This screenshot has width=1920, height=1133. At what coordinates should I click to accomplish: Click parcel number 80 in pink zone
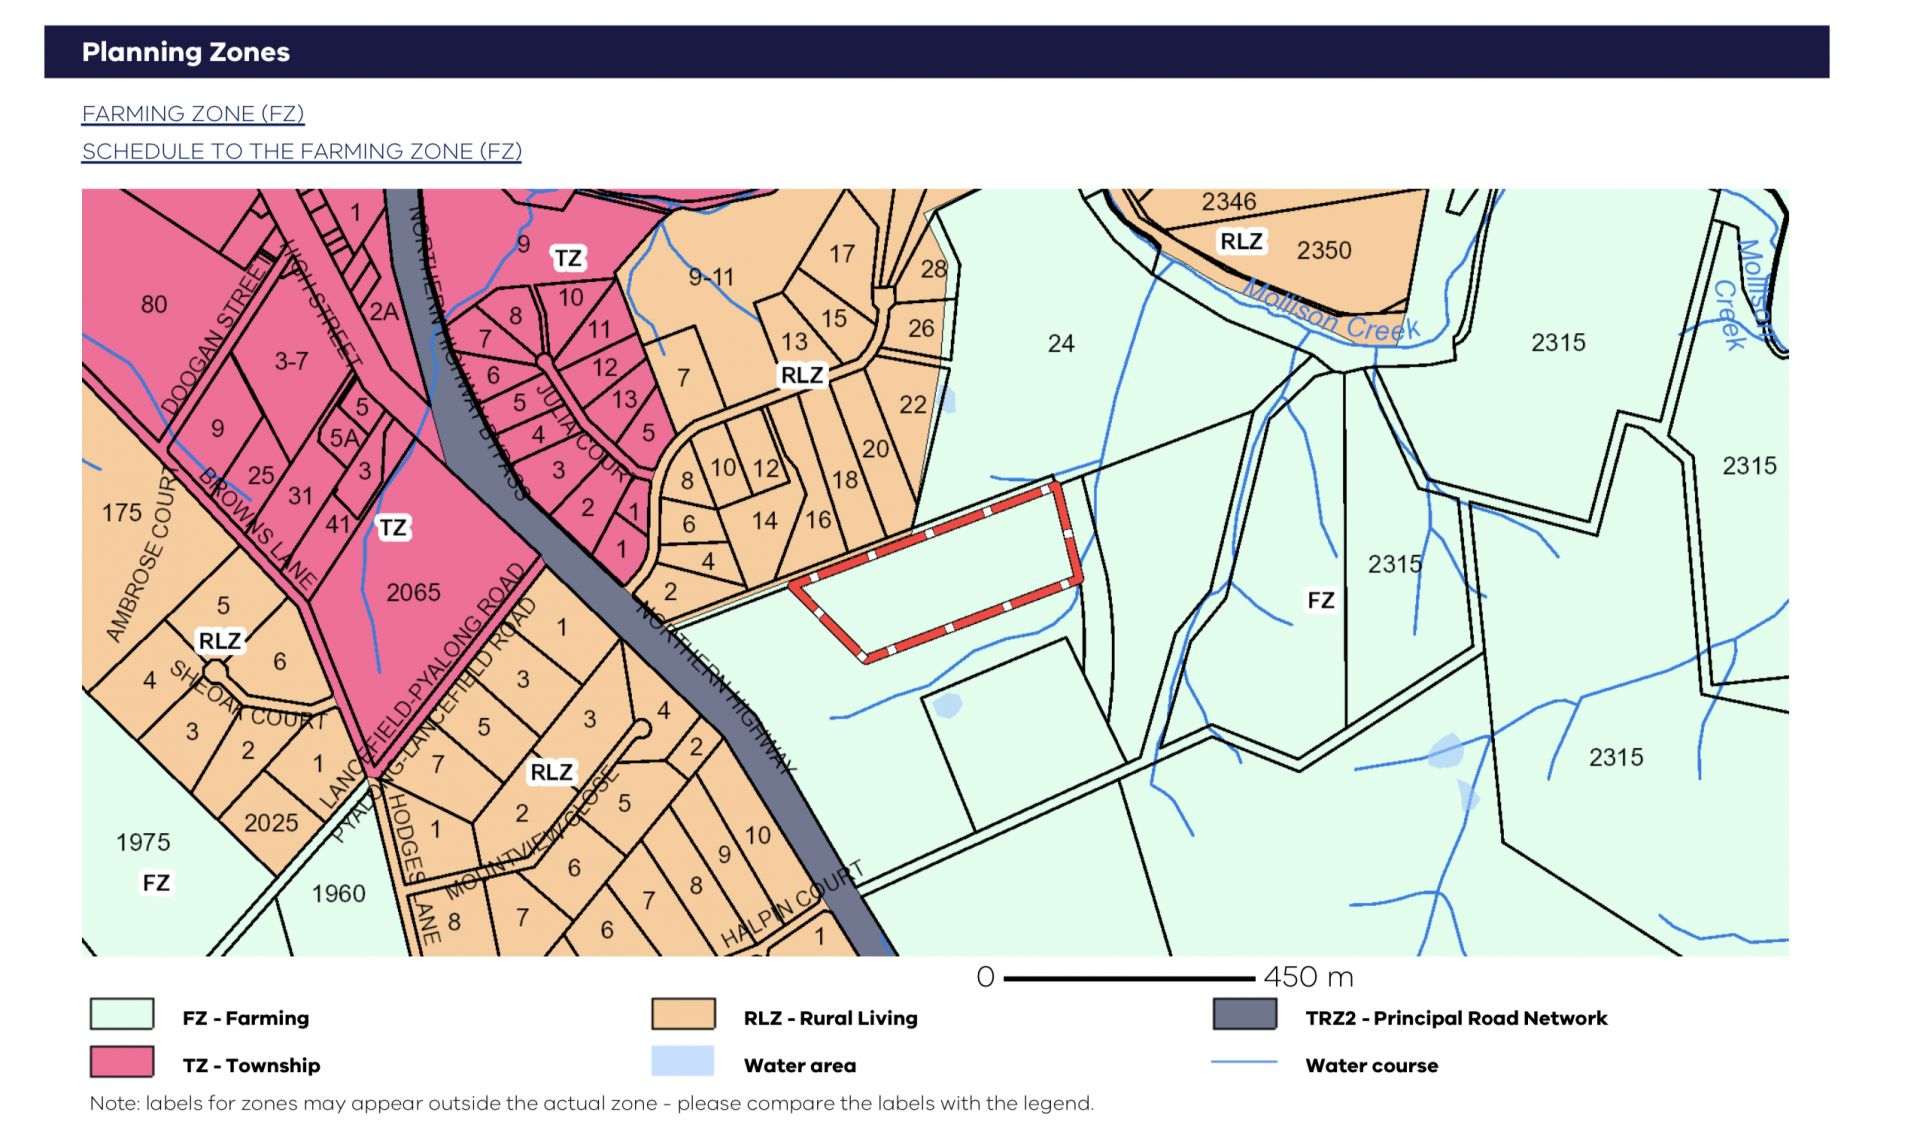pos(154,305)
